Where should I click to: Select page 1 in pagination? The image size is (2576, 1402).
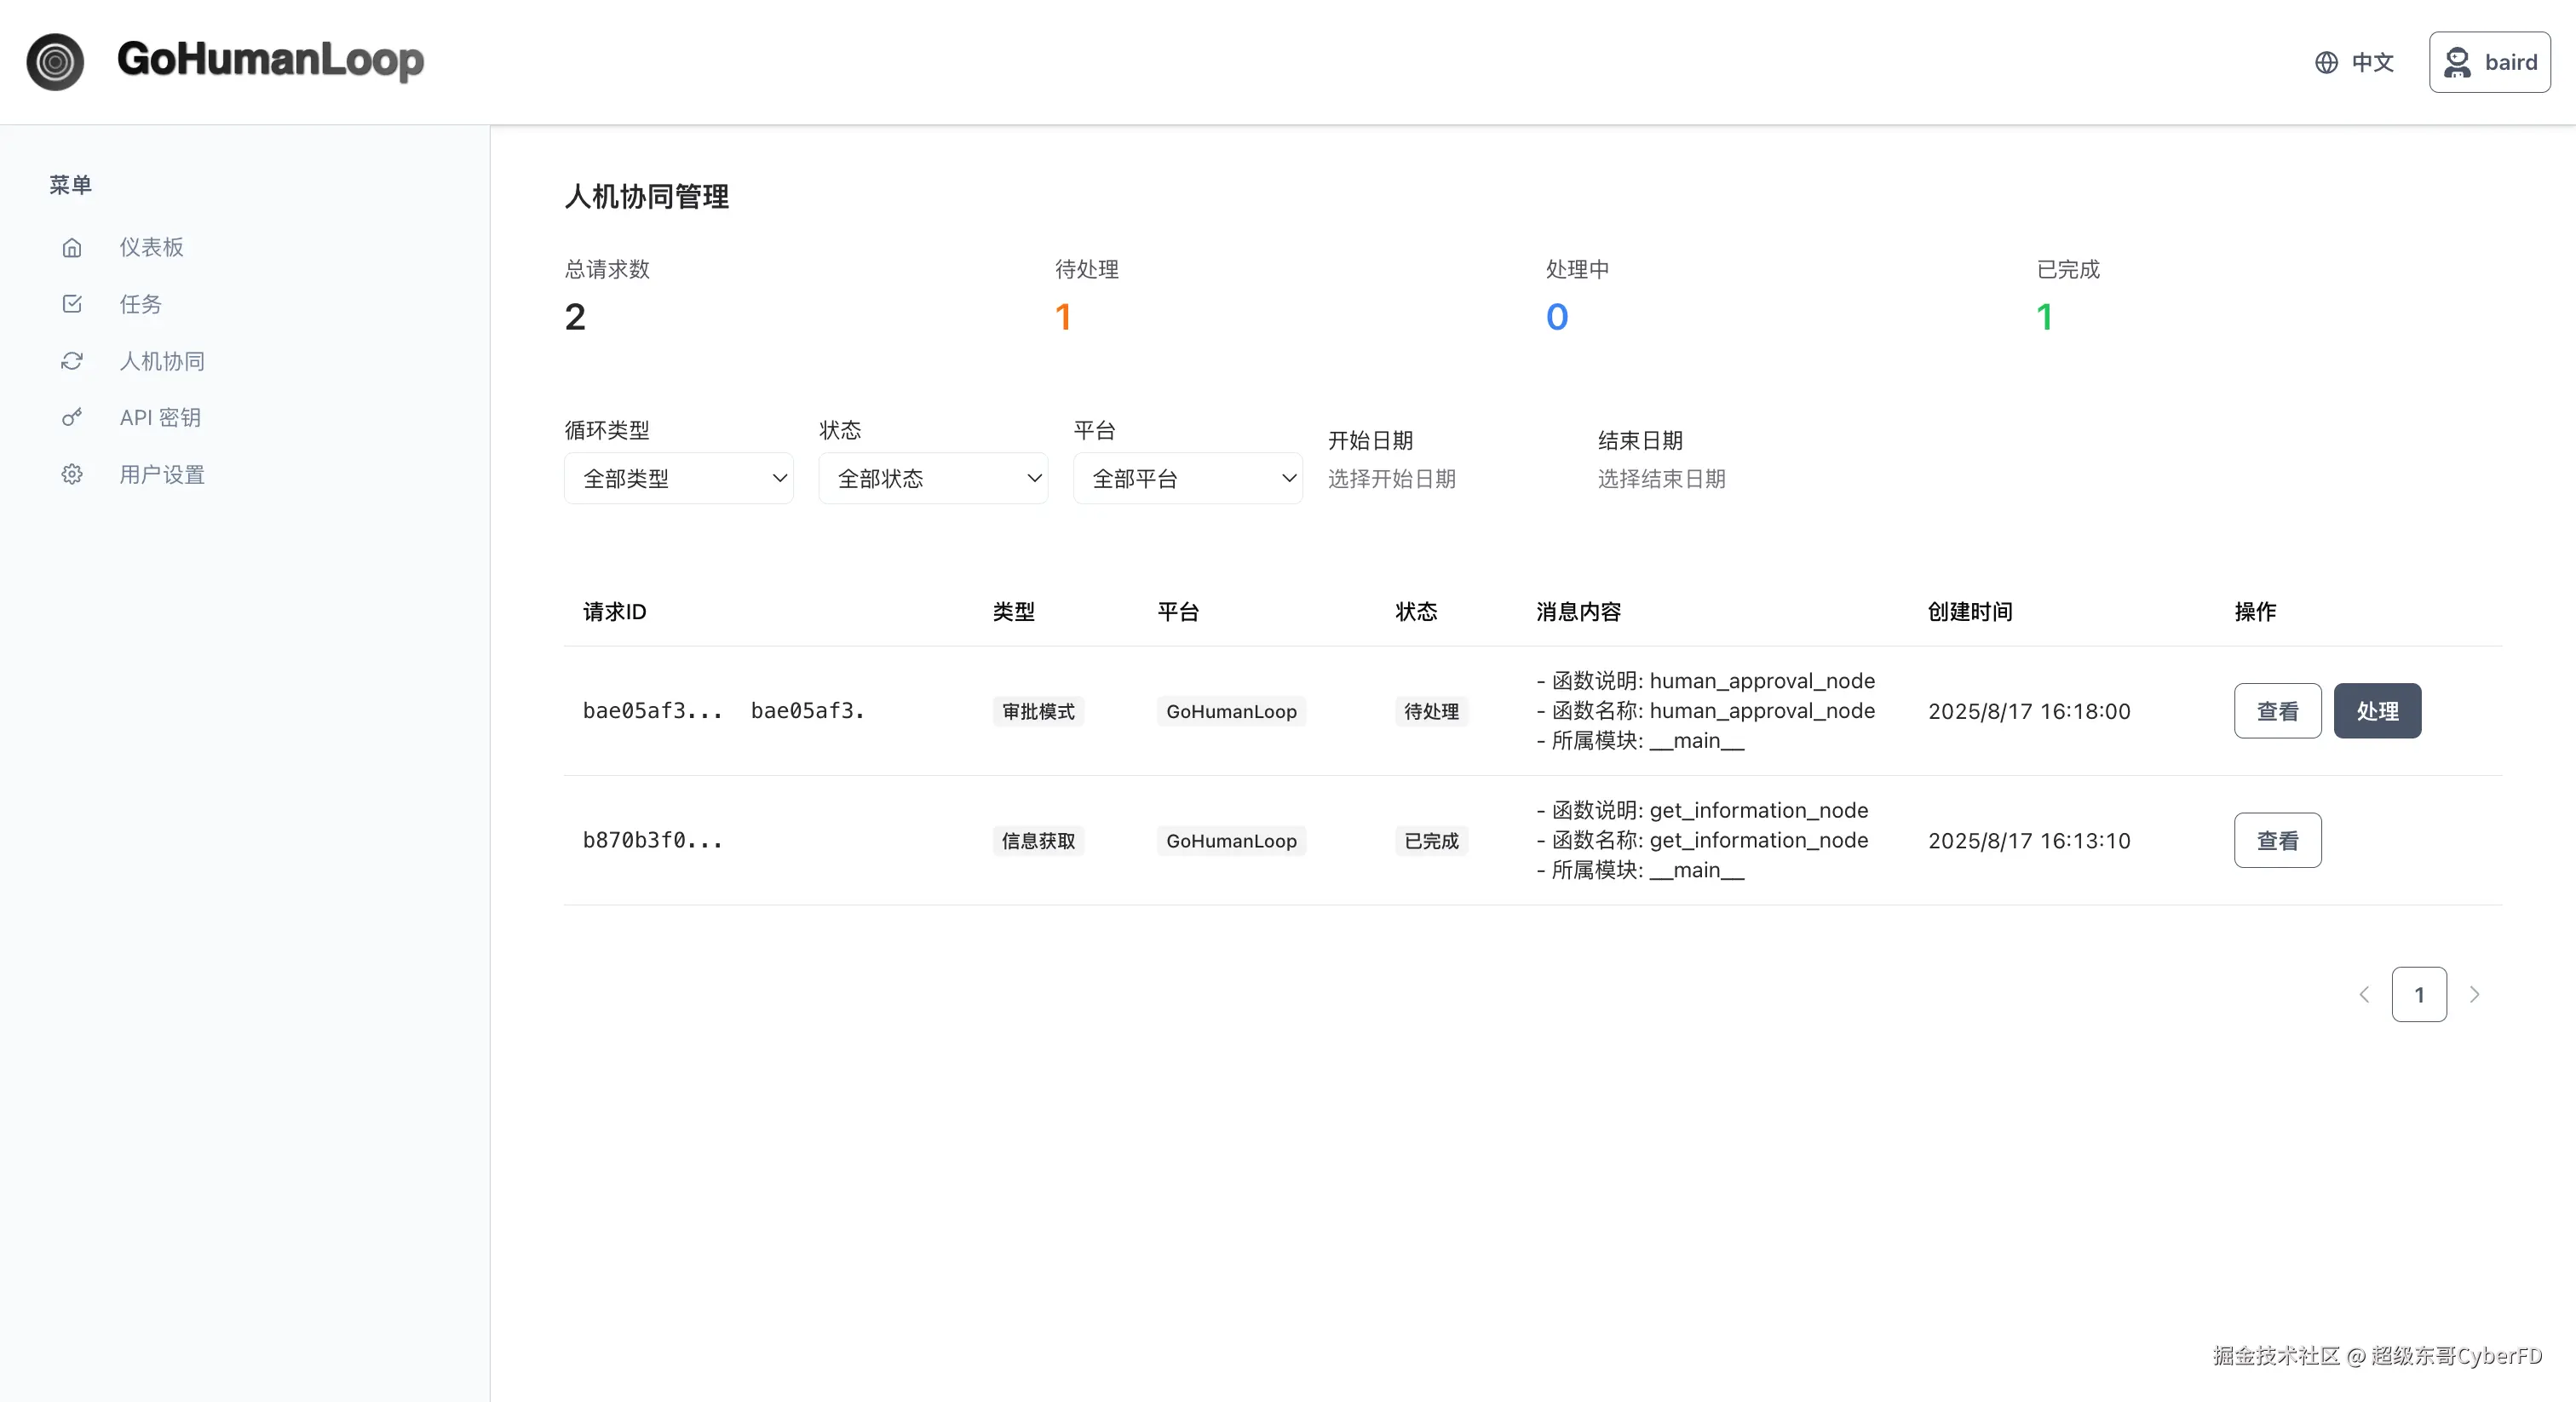point(2418,995)
